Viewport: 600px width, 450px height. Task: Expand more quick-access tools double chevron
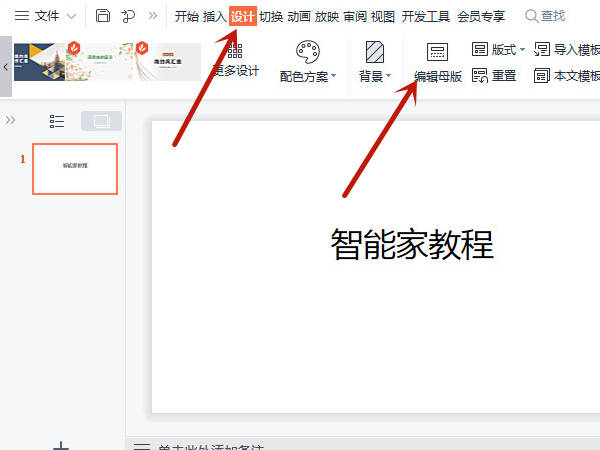153,16
